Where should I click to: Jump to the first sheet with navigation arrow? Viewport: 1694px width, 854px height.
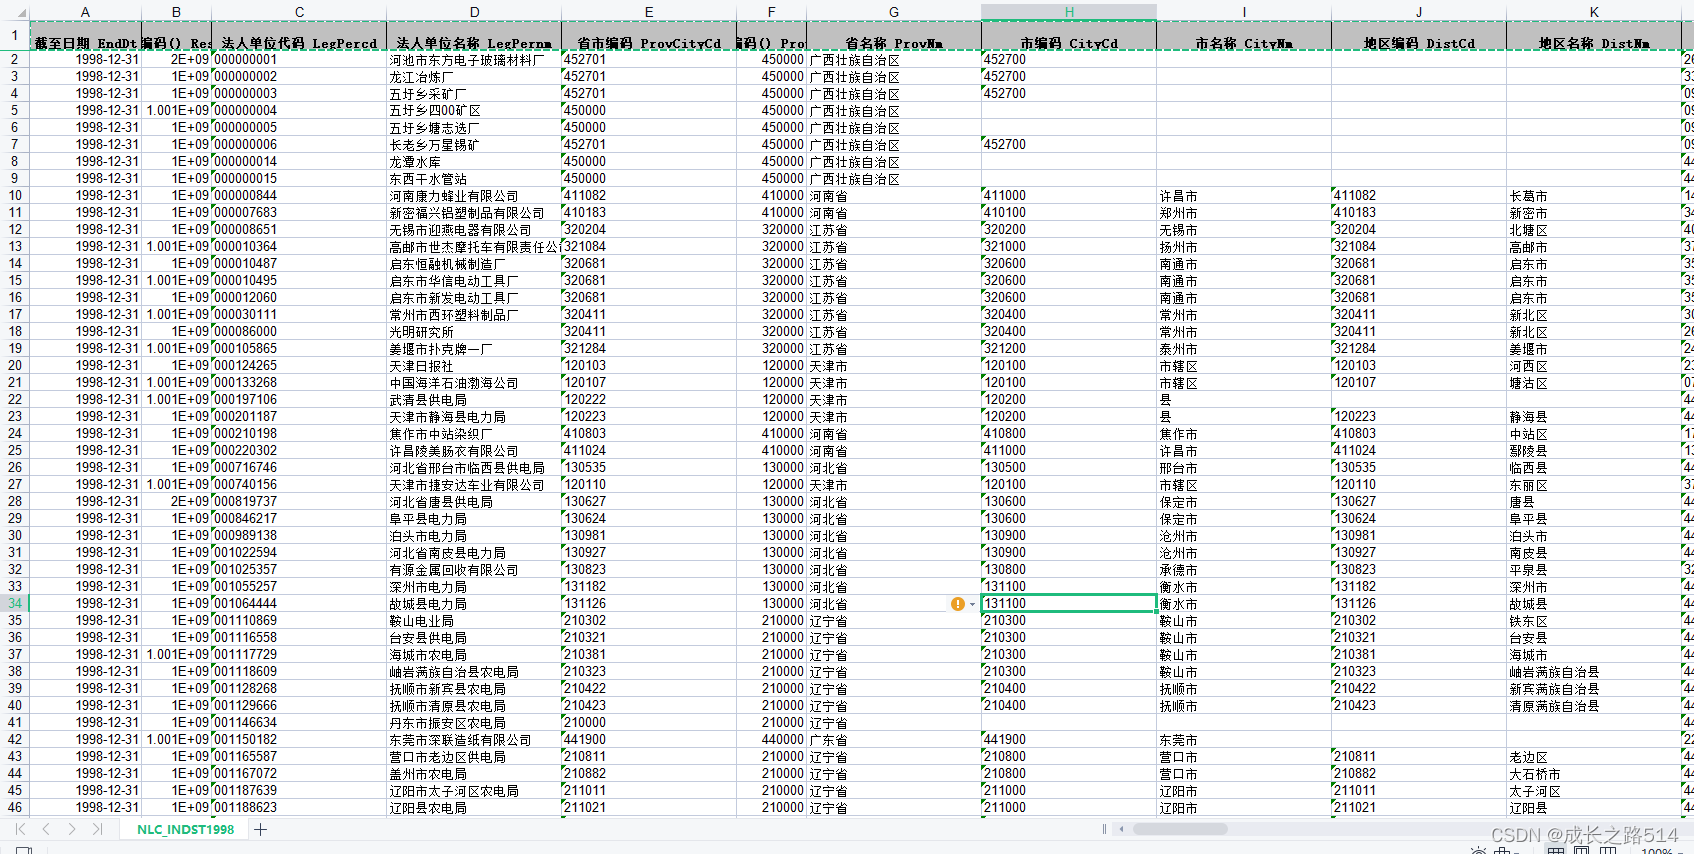[x=20, y=829]
